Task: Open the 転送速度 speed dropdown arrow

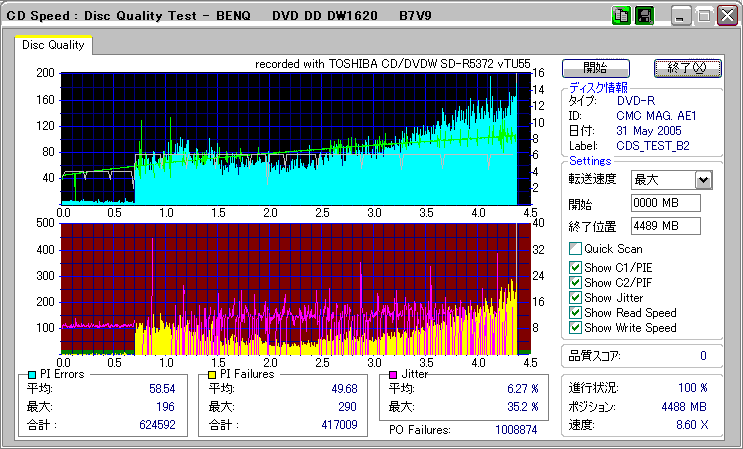Action: [702, 180]
